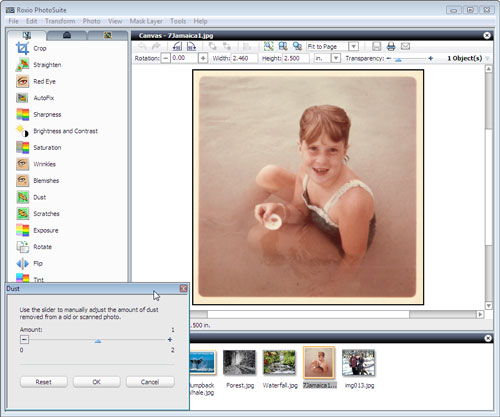500x417 pixels.
Task: Close the Dust dialog with X
Action: click(x=183, y=289)
